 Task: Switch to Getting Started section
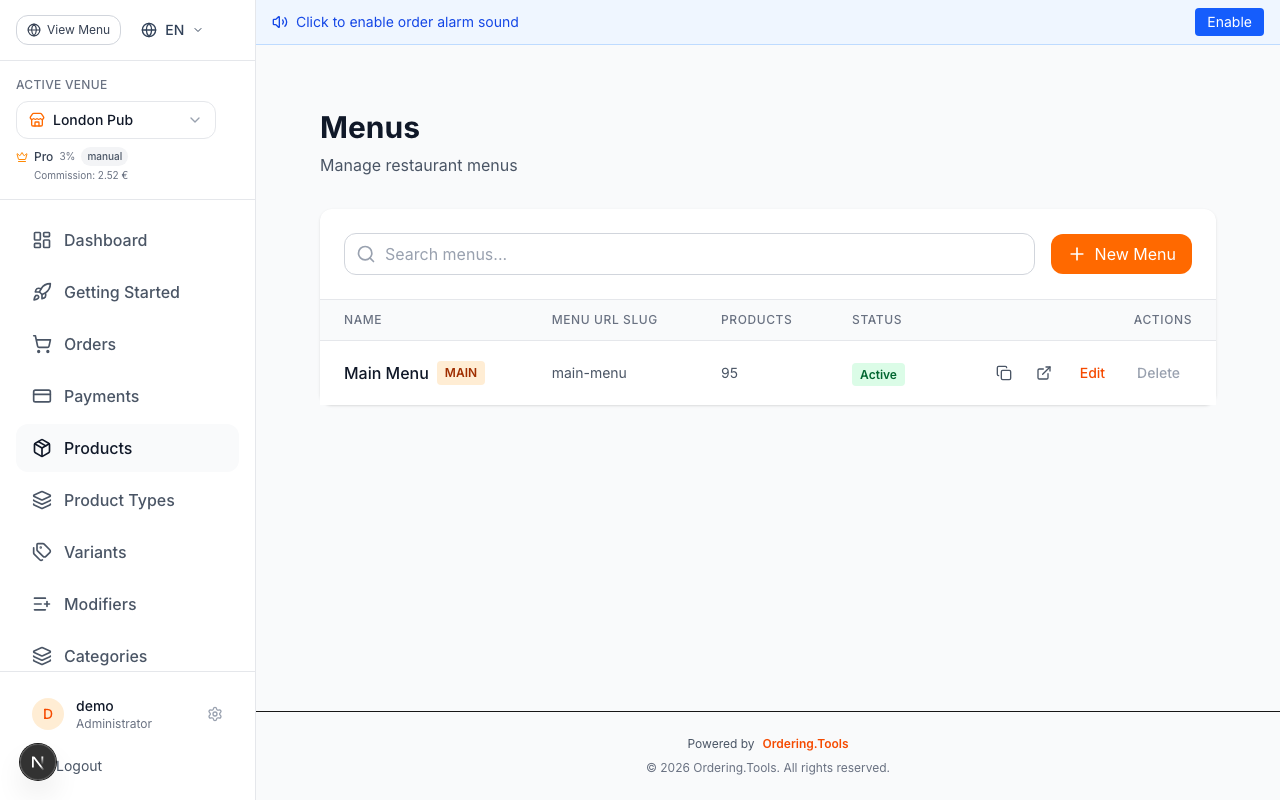pos(121,292)
